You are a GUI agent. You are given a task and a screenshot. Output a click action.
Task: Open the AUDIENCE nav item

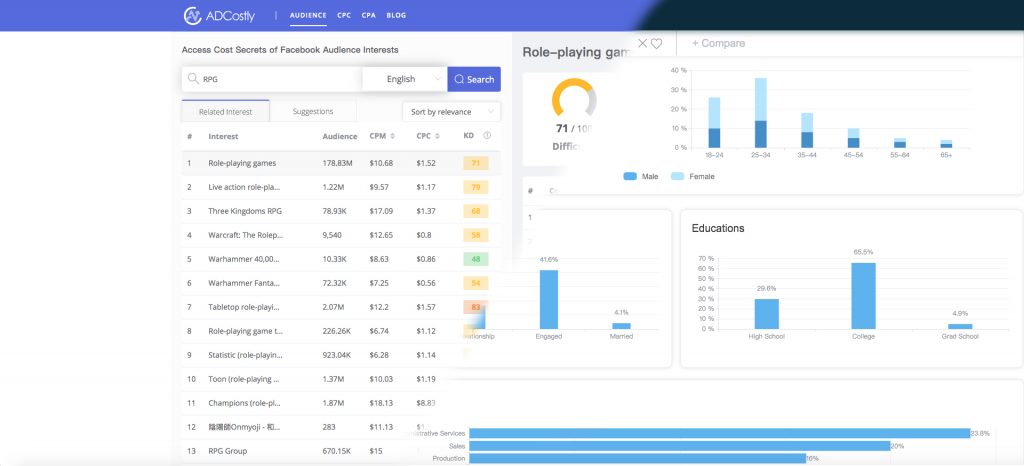pyautogui.click(x=308, y=15)
